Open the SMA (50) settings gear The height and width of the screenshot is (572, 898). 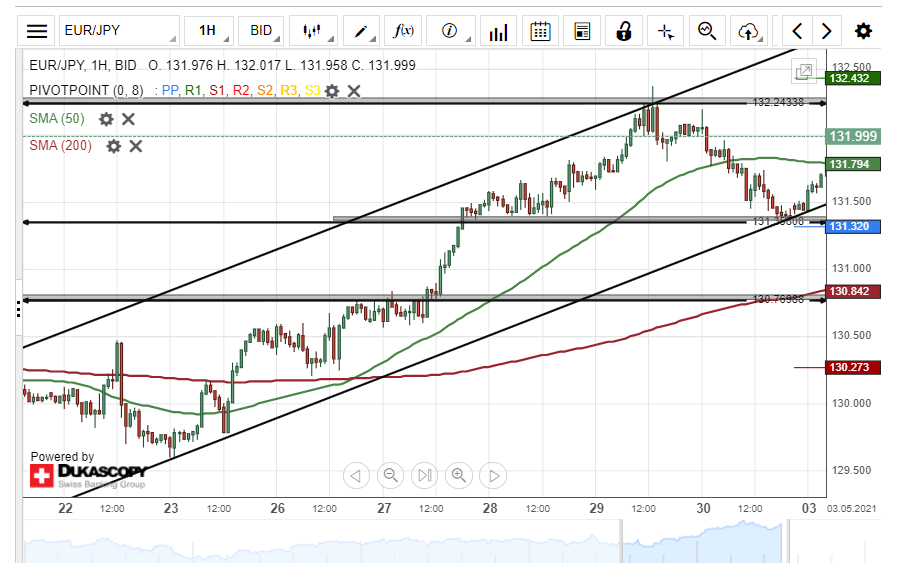pos(106,119)
